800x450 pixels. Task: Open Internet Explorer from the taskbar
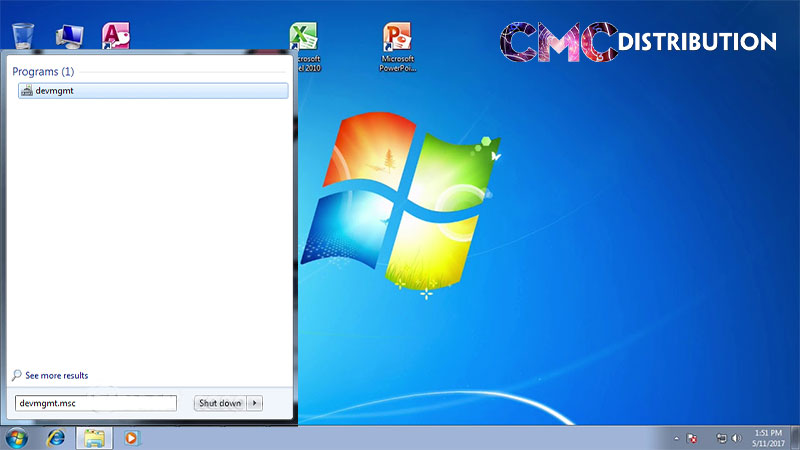(x=56, y=438)
